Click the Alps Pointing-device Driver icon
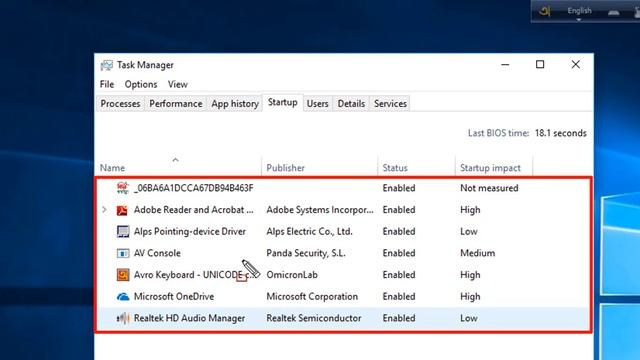This screenshot has width=640, height=360. [x=123, y=231]
